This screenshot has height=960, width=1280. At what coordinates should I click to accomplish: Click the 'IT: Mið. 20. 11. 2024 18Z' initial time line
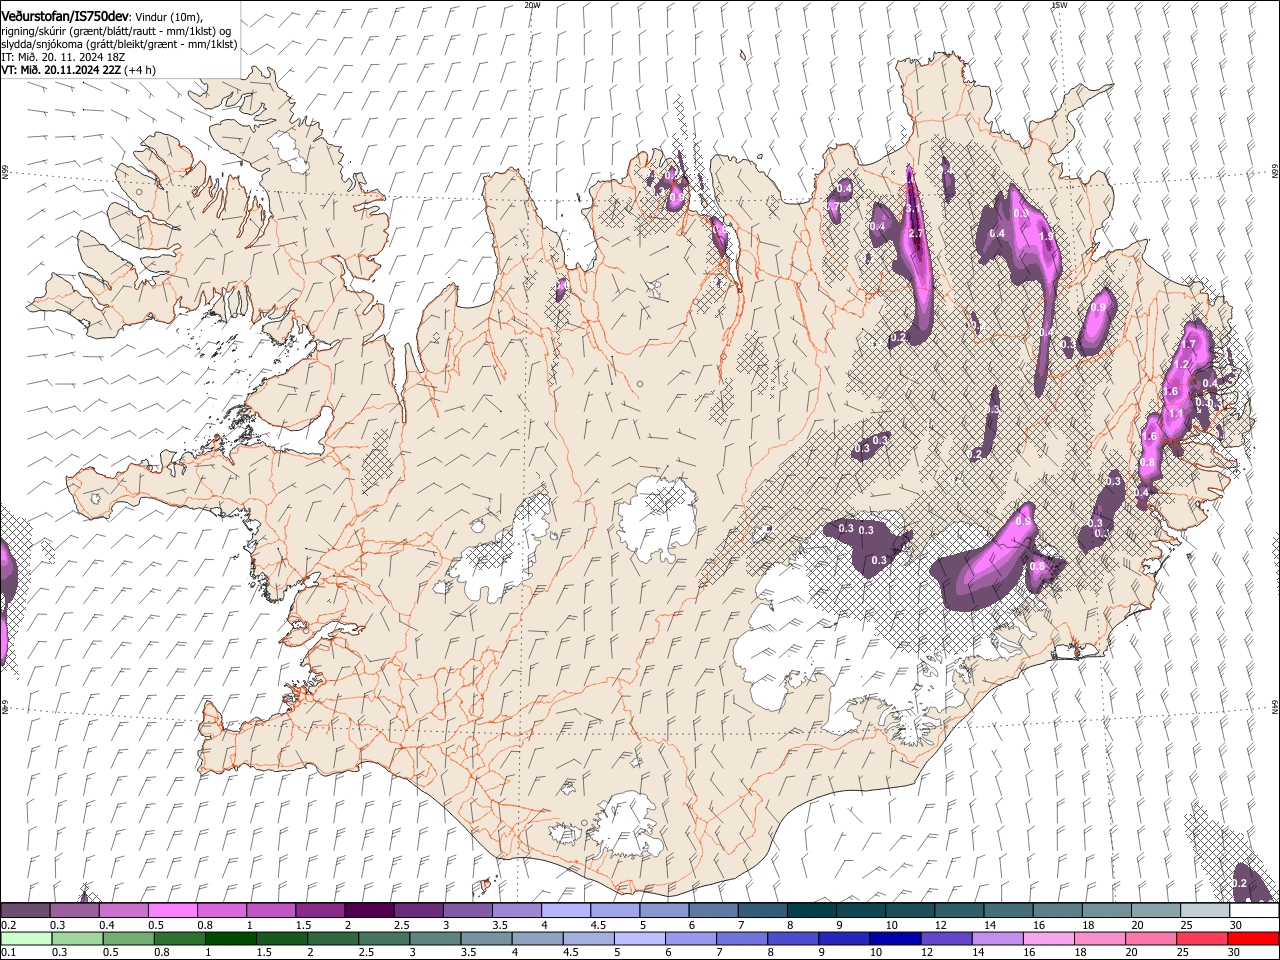coord(63,57)
